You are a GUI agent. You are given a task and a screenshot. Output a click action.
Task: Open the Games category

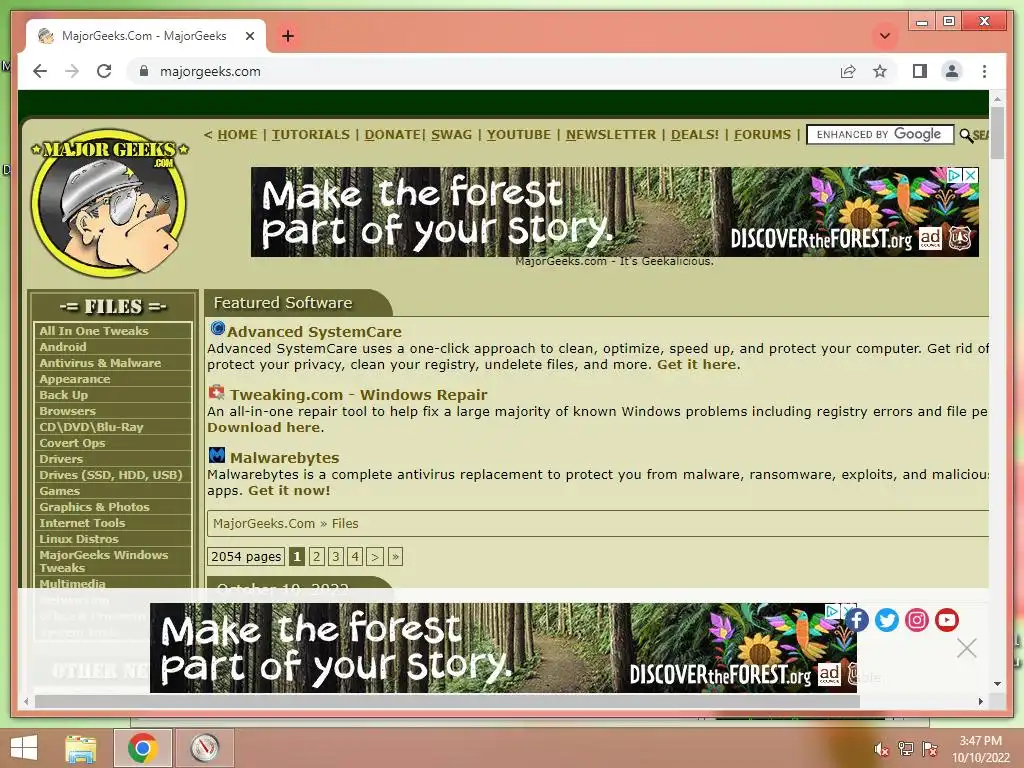(x=59, y=491)
